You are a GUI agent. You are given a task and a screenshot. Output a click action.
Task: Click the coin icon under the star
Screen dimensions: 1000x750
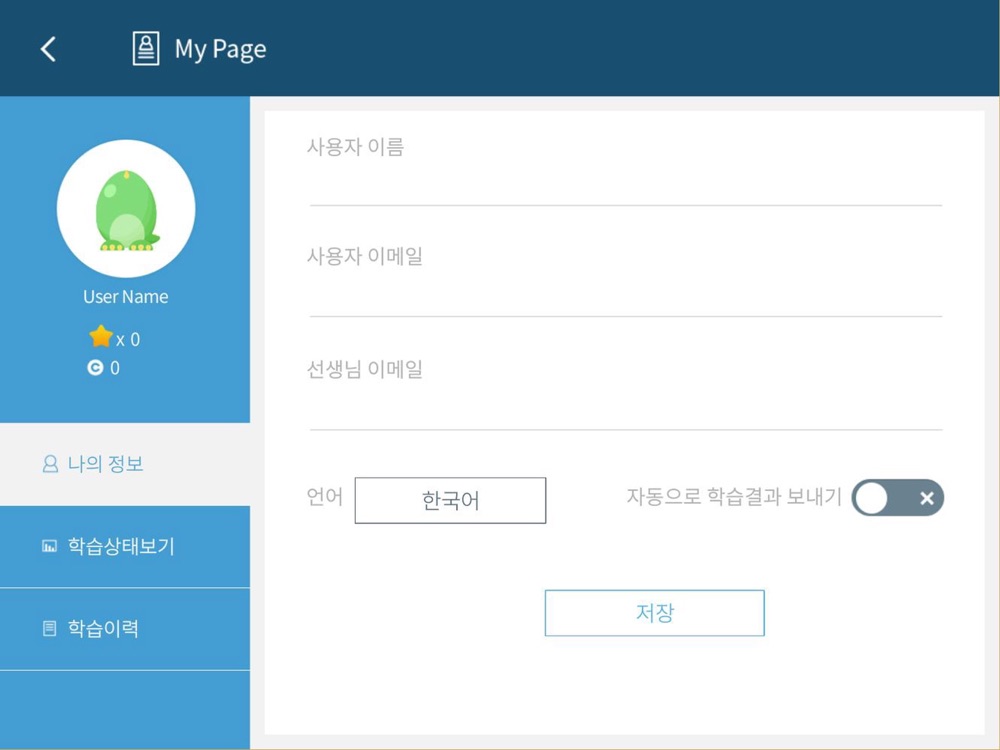tap(95, 368)
